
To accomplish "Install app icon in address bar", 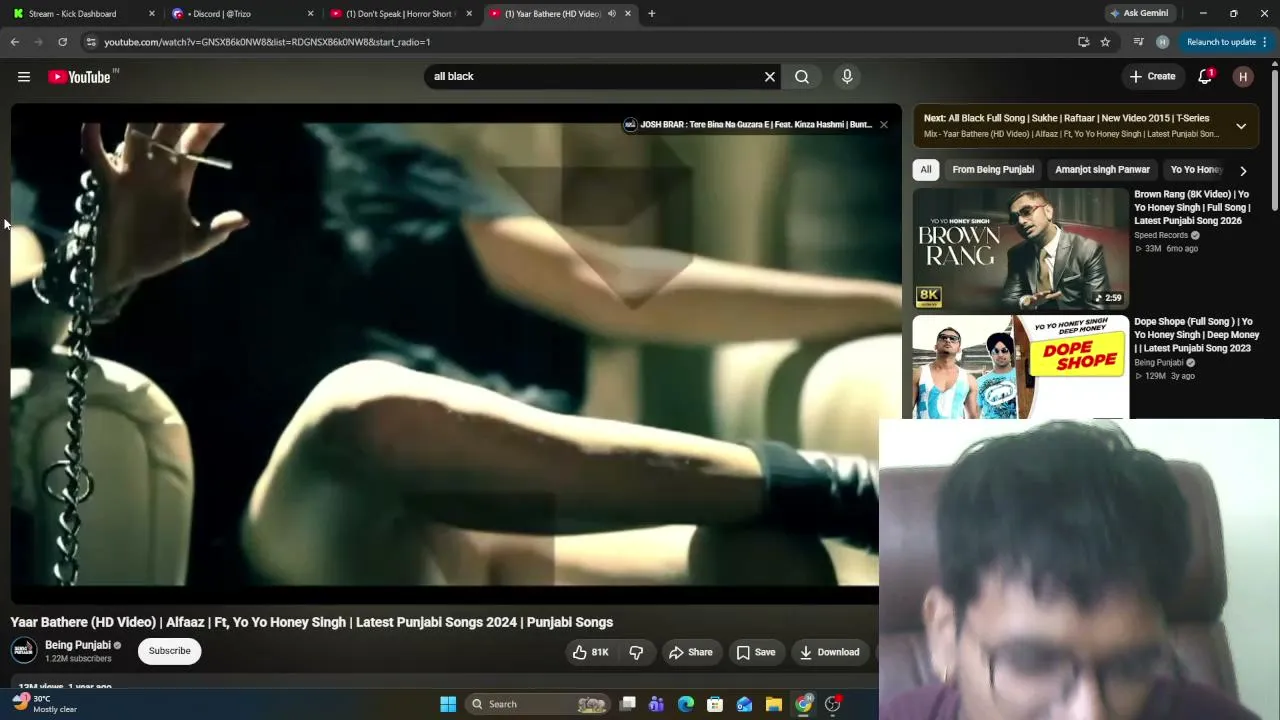I will click(1083, 42).
